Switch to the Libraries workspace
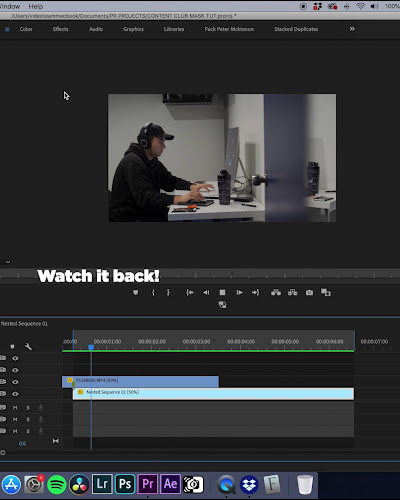Image resolution: width=400 pixels, height=500 pixels. point(174,29)
